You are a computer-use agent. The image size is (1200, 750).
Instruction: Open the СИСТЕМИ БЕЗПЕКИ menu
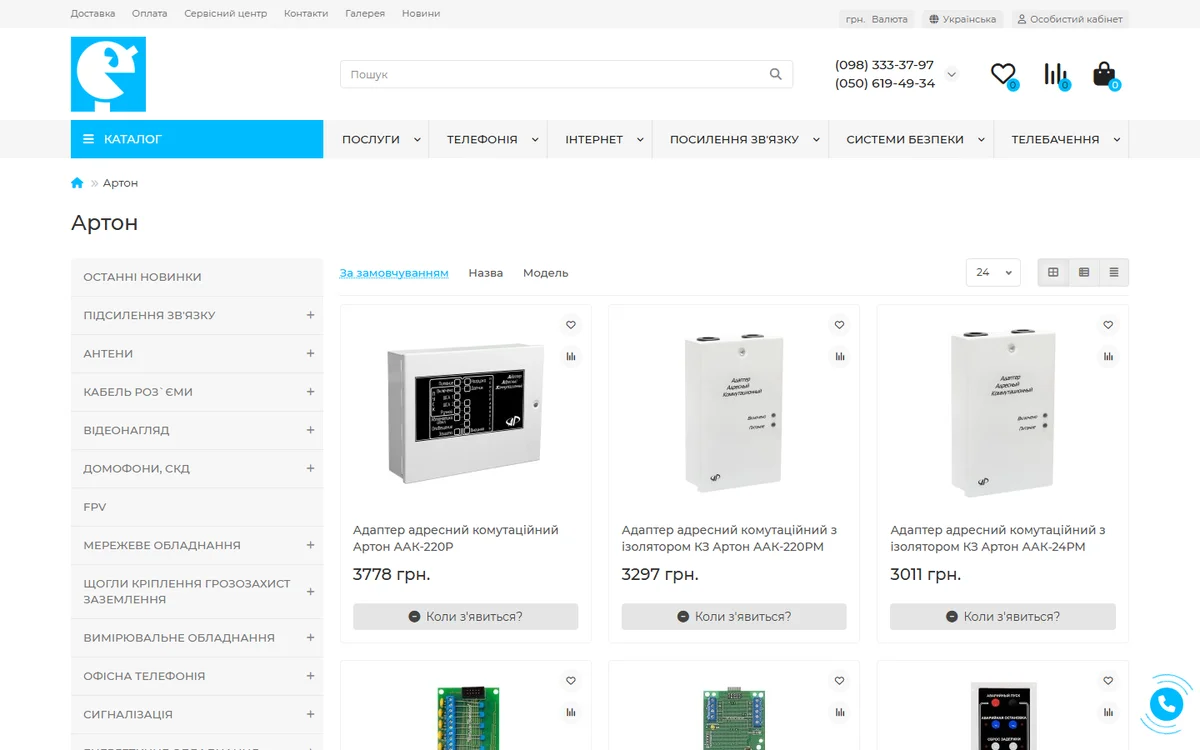tap(911, 139)
